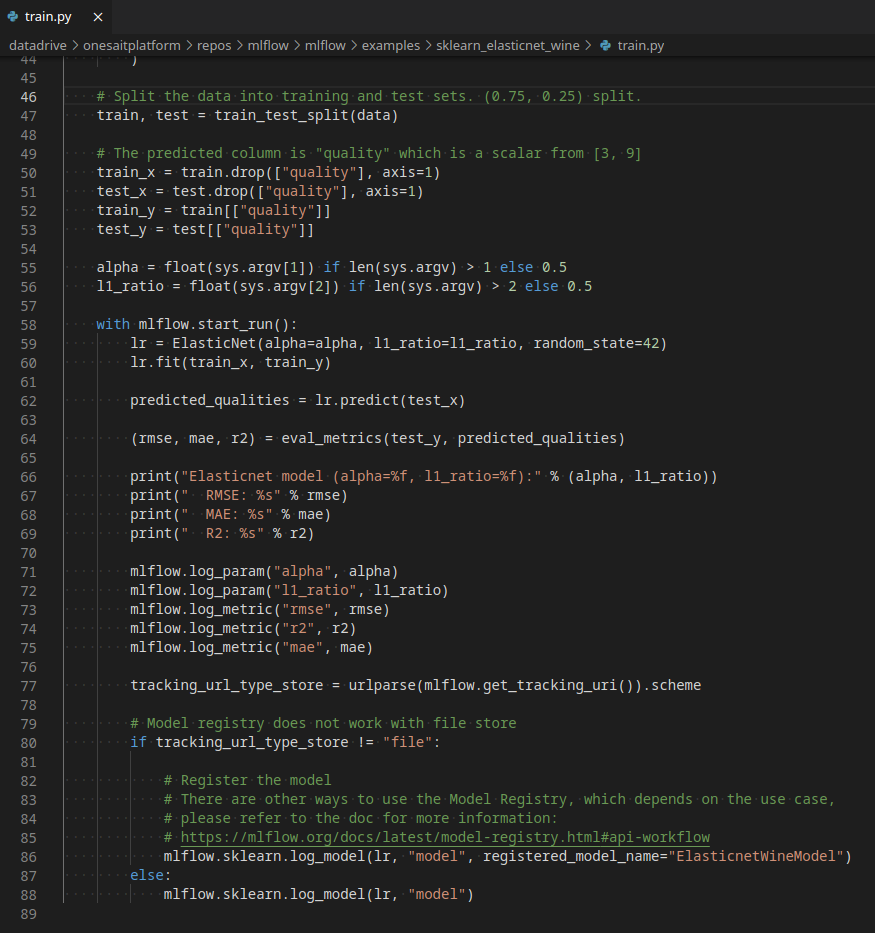Click sys.argv[1] in the alpha assignment
This screenshot has height=933, width=875.
pyautogui.click(x=260, y=267)
